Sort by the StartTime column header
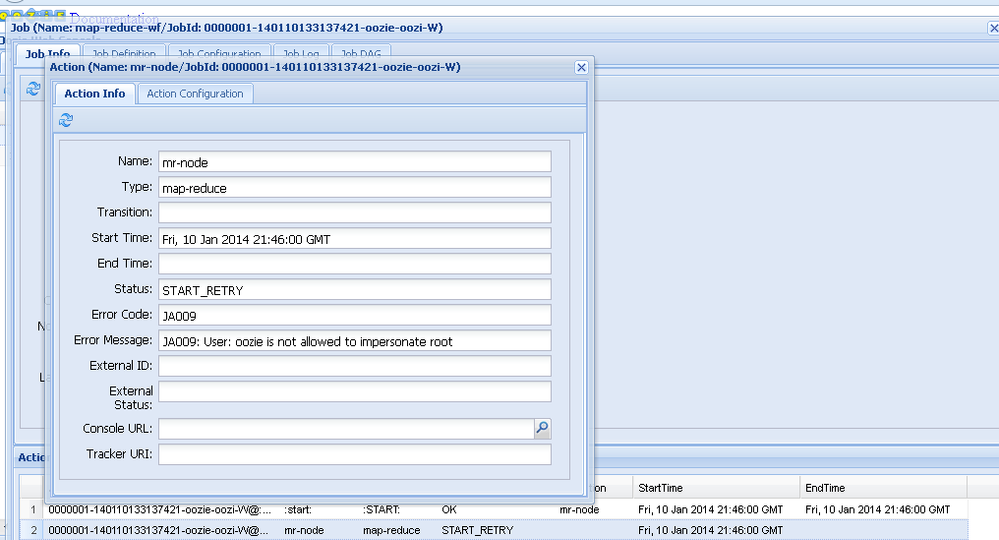Image resolution: width=999 pixels, height=540 pixels. coord(716,488)
